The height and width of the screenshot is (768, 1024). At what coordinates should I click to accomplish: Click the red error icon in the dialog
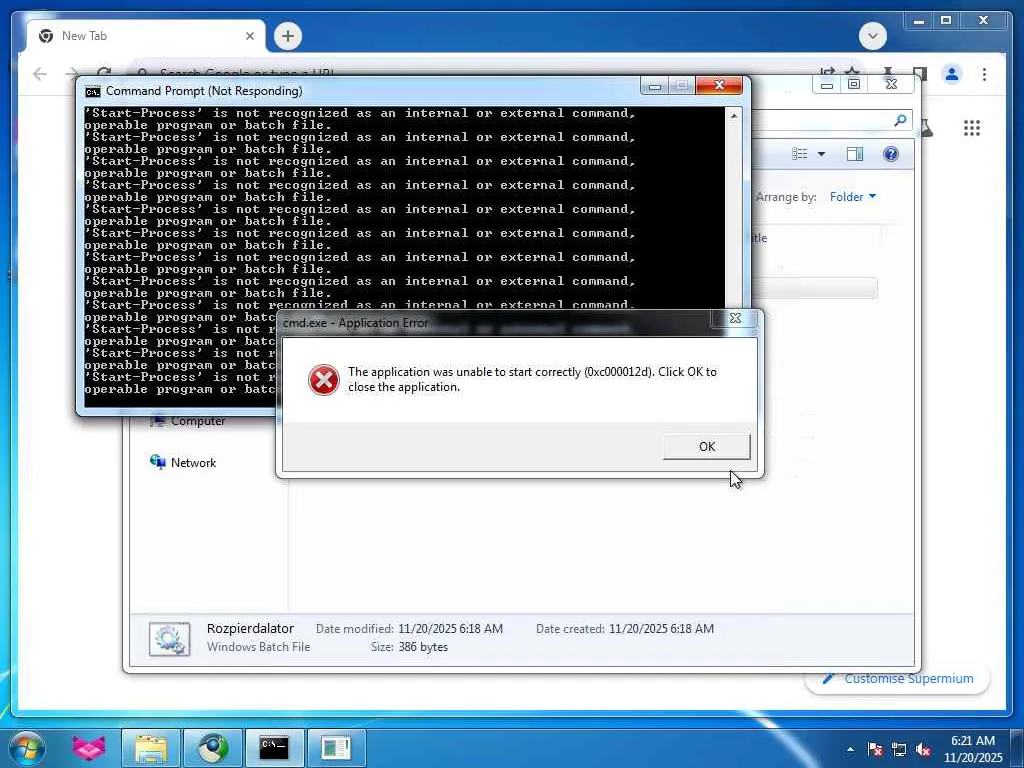[x=324, y=379]
